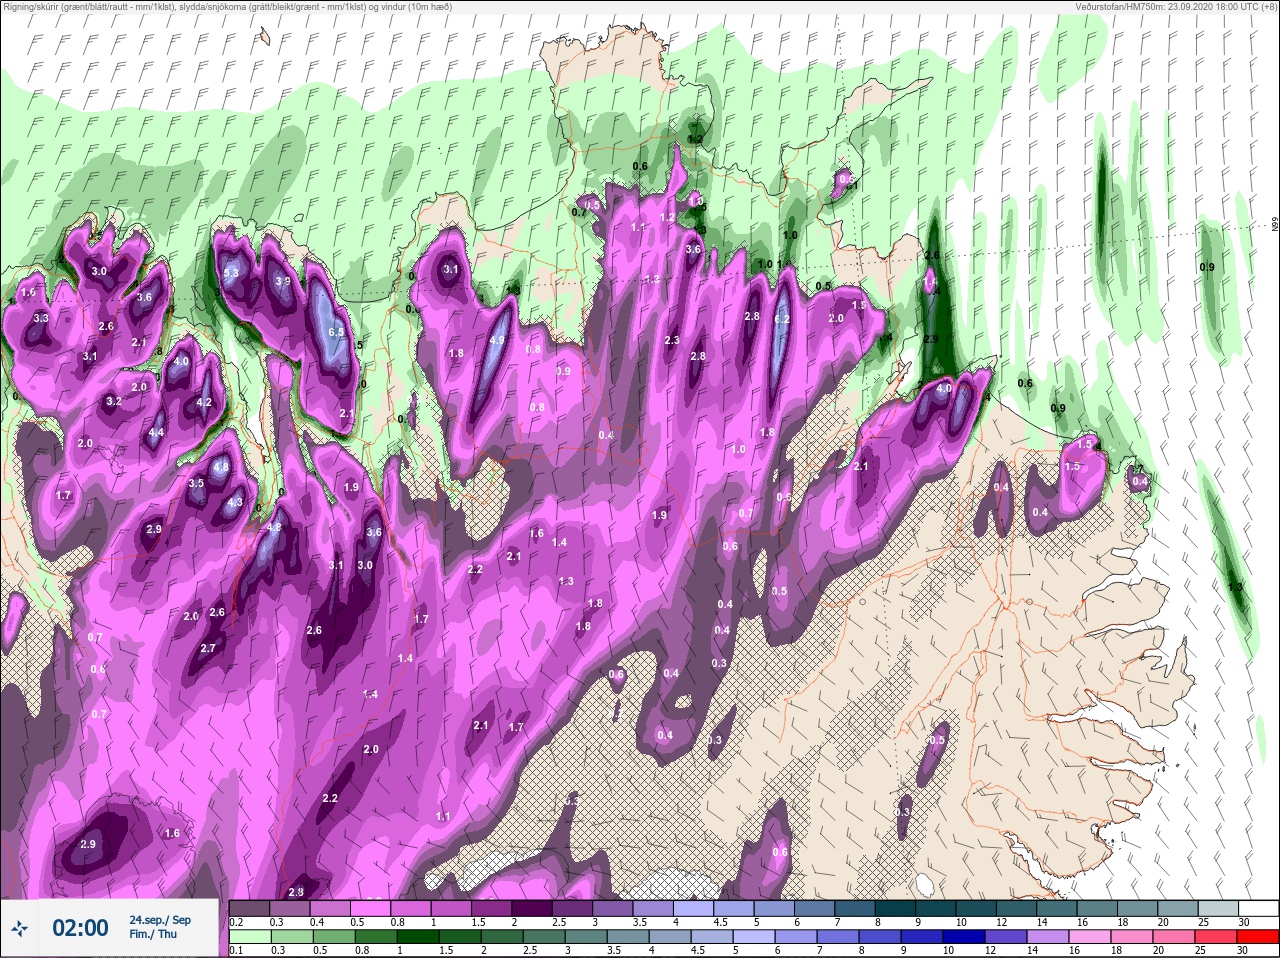Click the four-point star icon beside 02:00
This screenshot has width=1280, height=958.
pyautogui.click(x=20, y=929)
